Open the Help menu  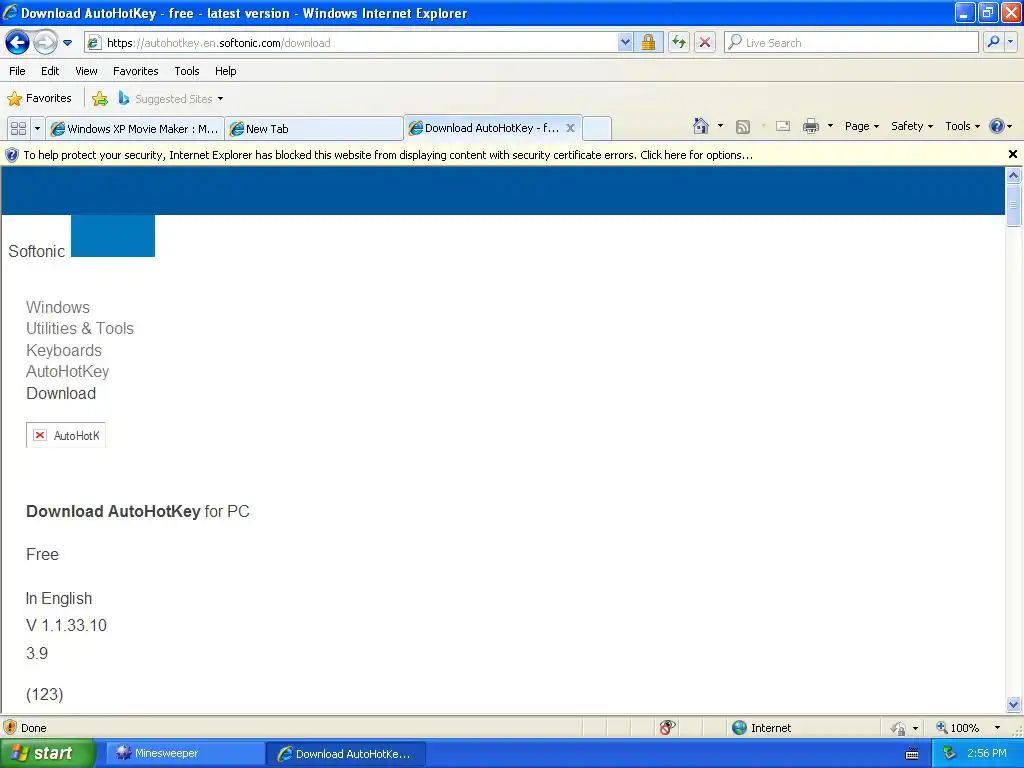tap(225, 71)
